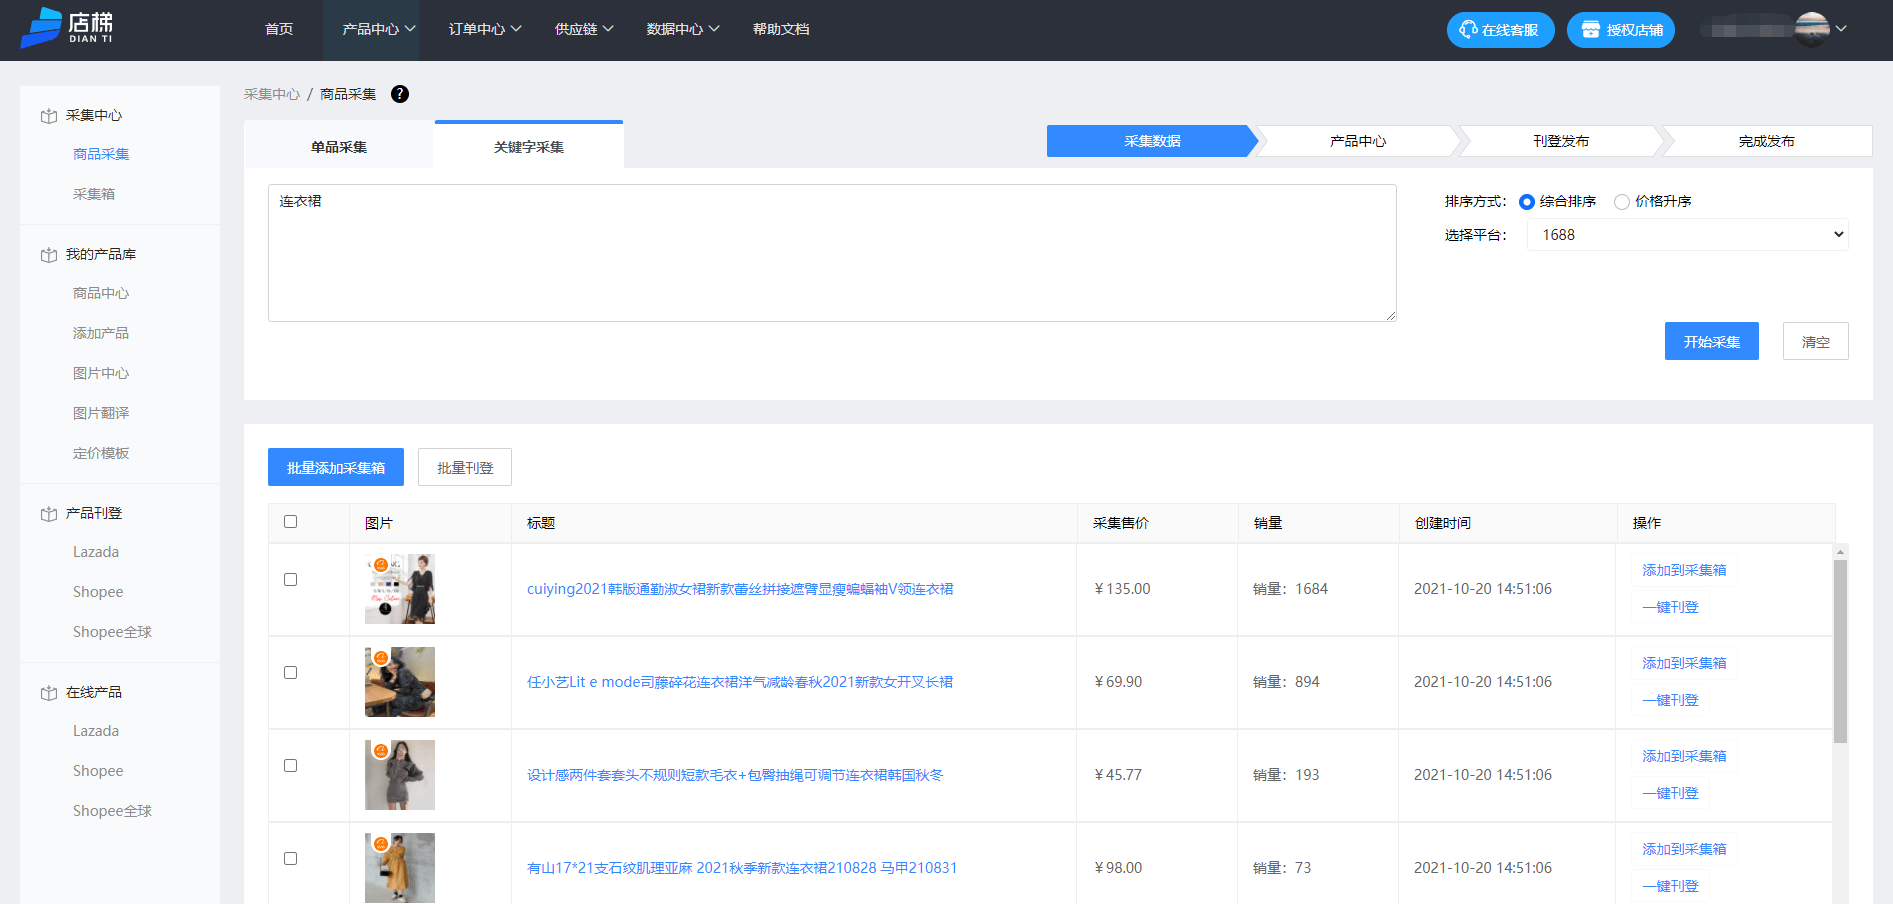Screen dimensions: 1893x904
Task: Click the 店梯 DianTi logo icon
Action: click(38, 28)
